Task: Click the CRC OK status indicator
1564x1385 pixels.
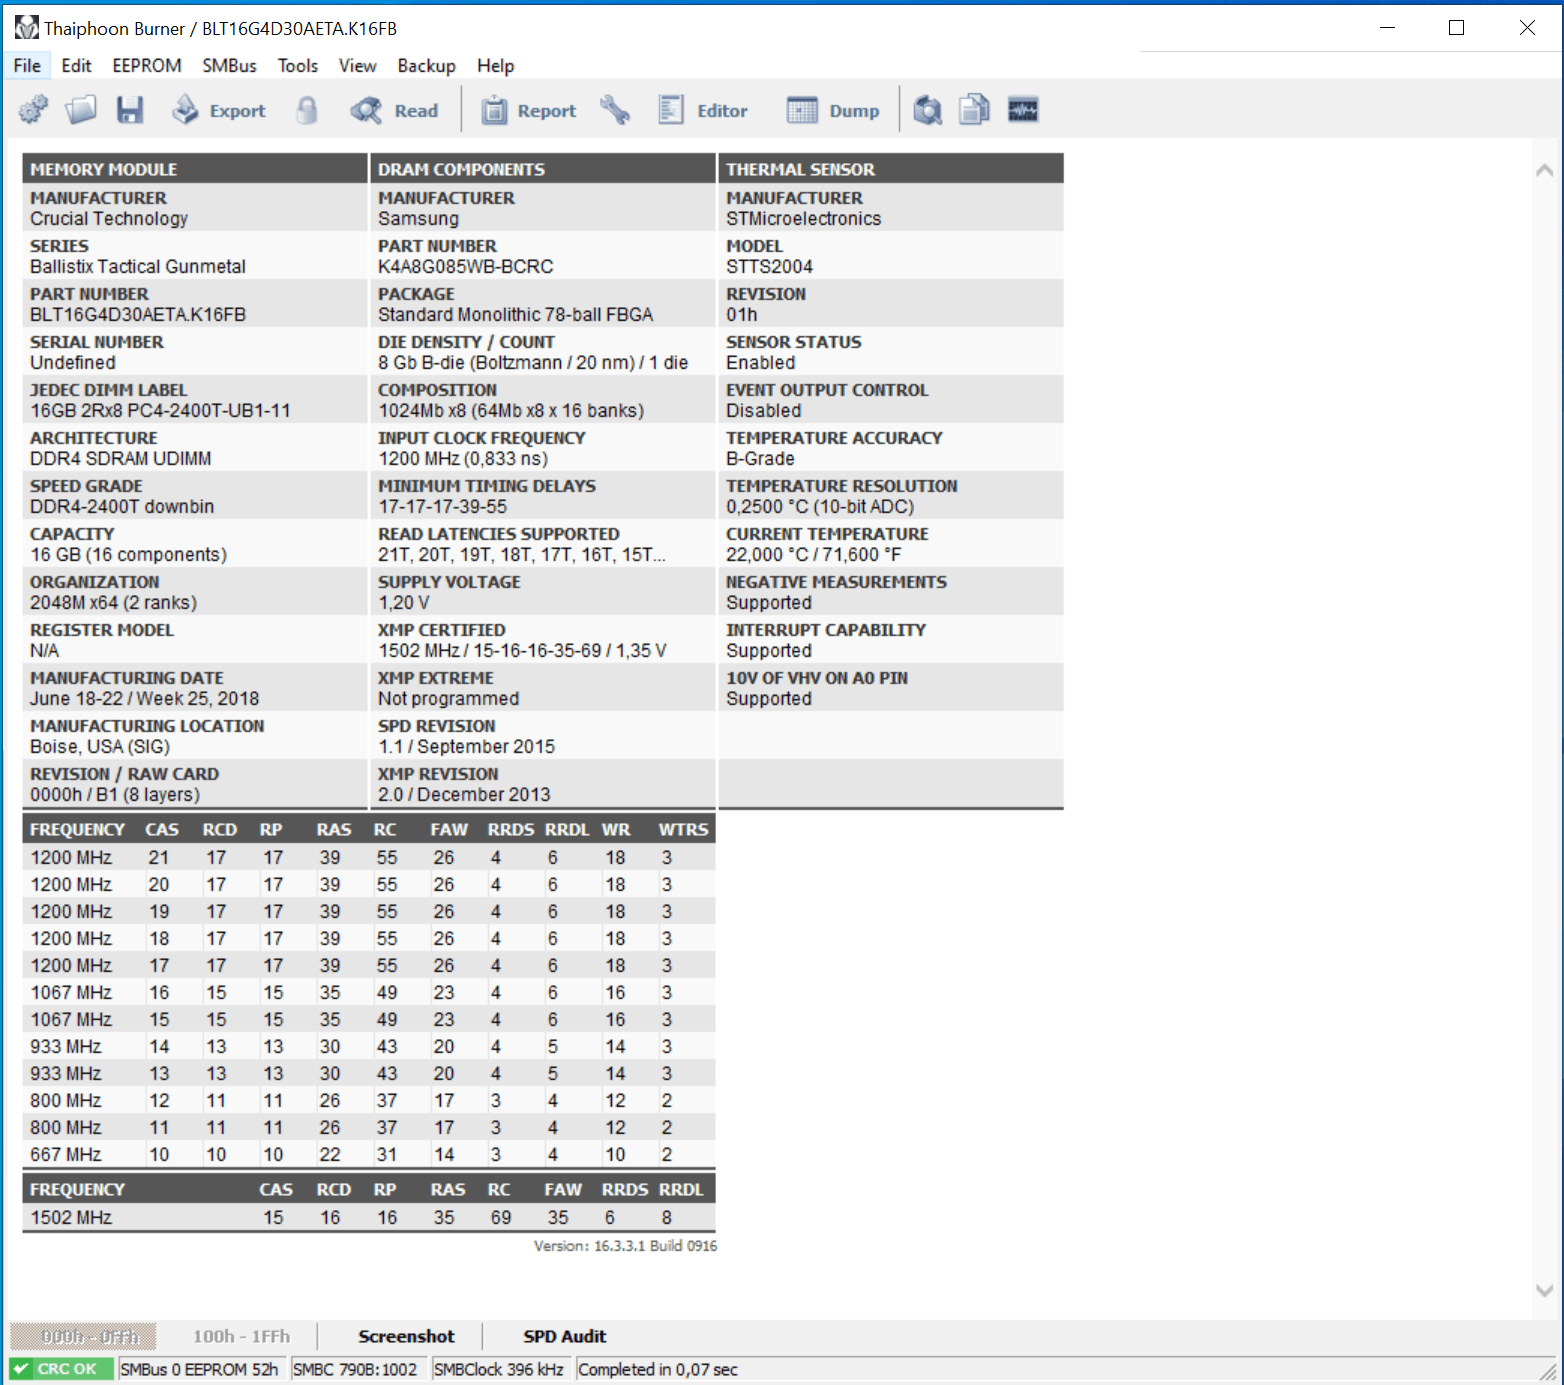Action: coord(62,1369)
